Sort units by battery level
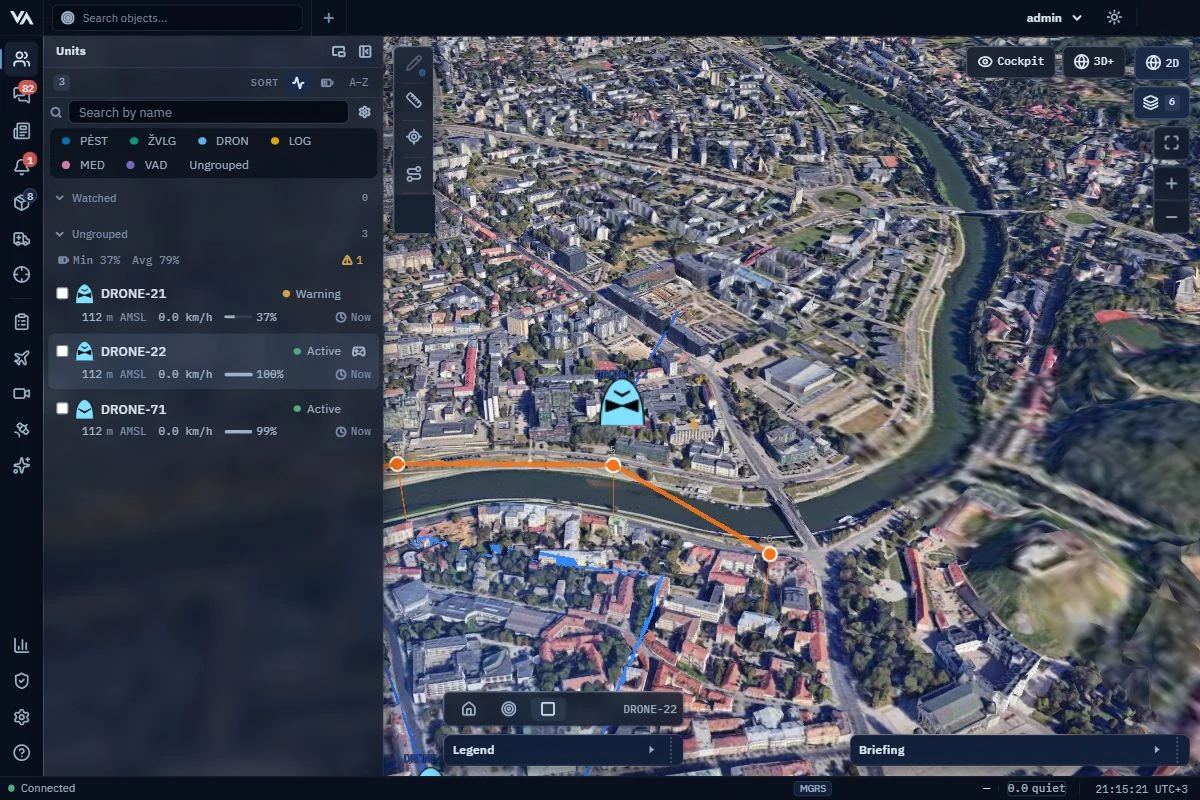The width and height of the screenshot is (1200, 800). (x=327, y=82)
